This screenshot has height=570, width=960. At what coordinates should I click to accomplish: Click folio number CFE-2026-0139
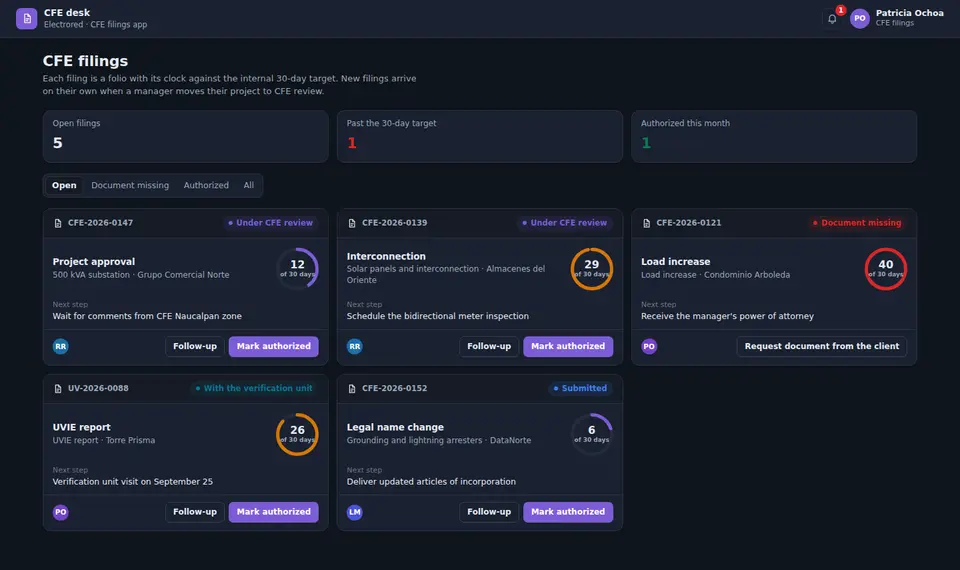(x=394, y=223)
